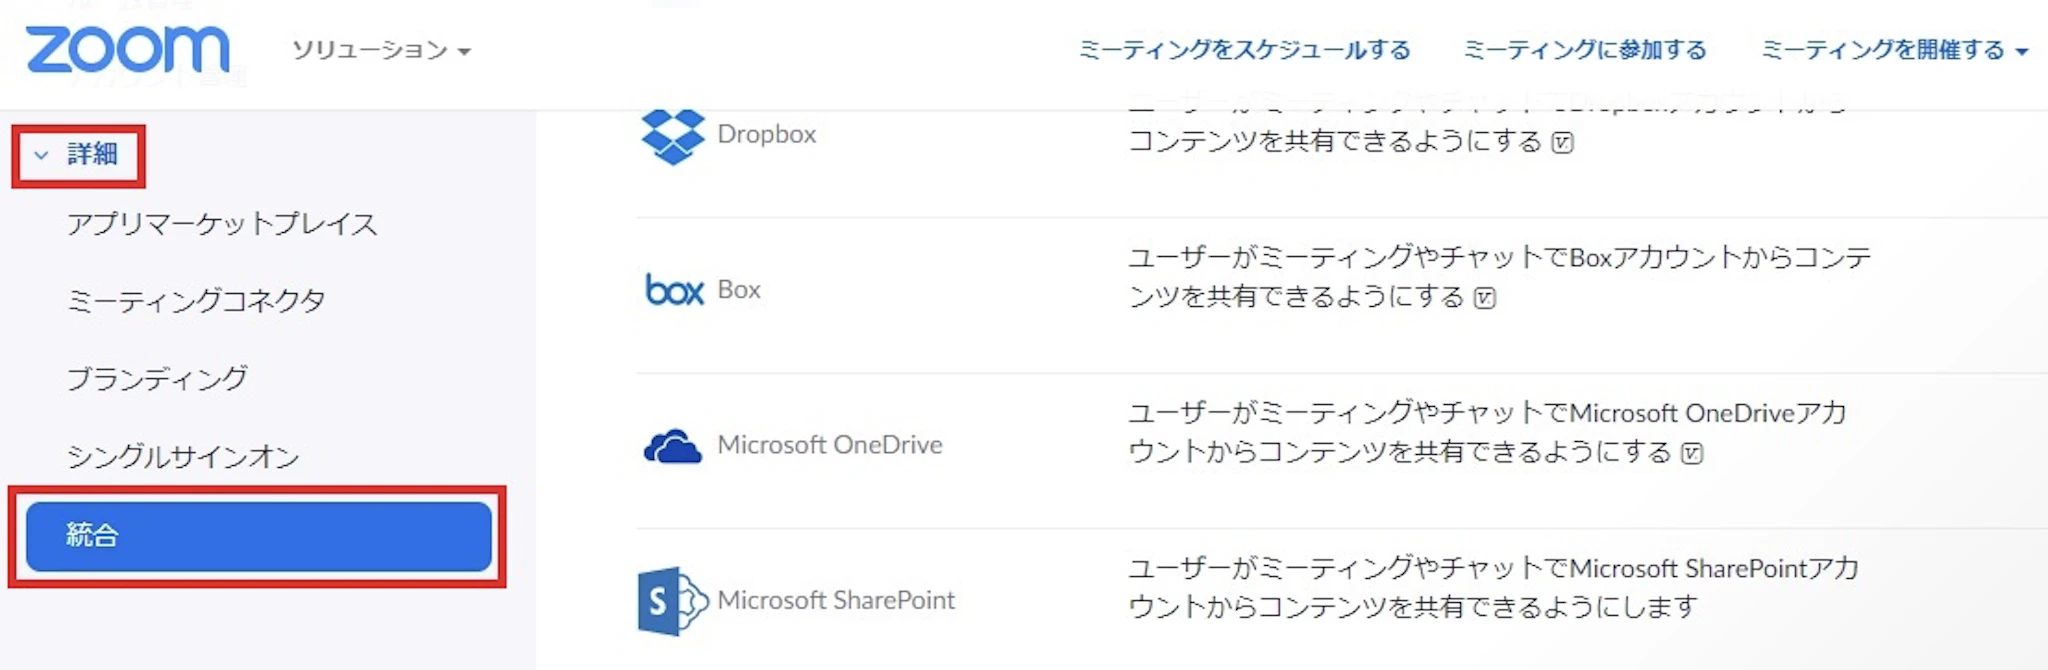Click the Dropbox logo icon
2048x670 pixels.
672,135
